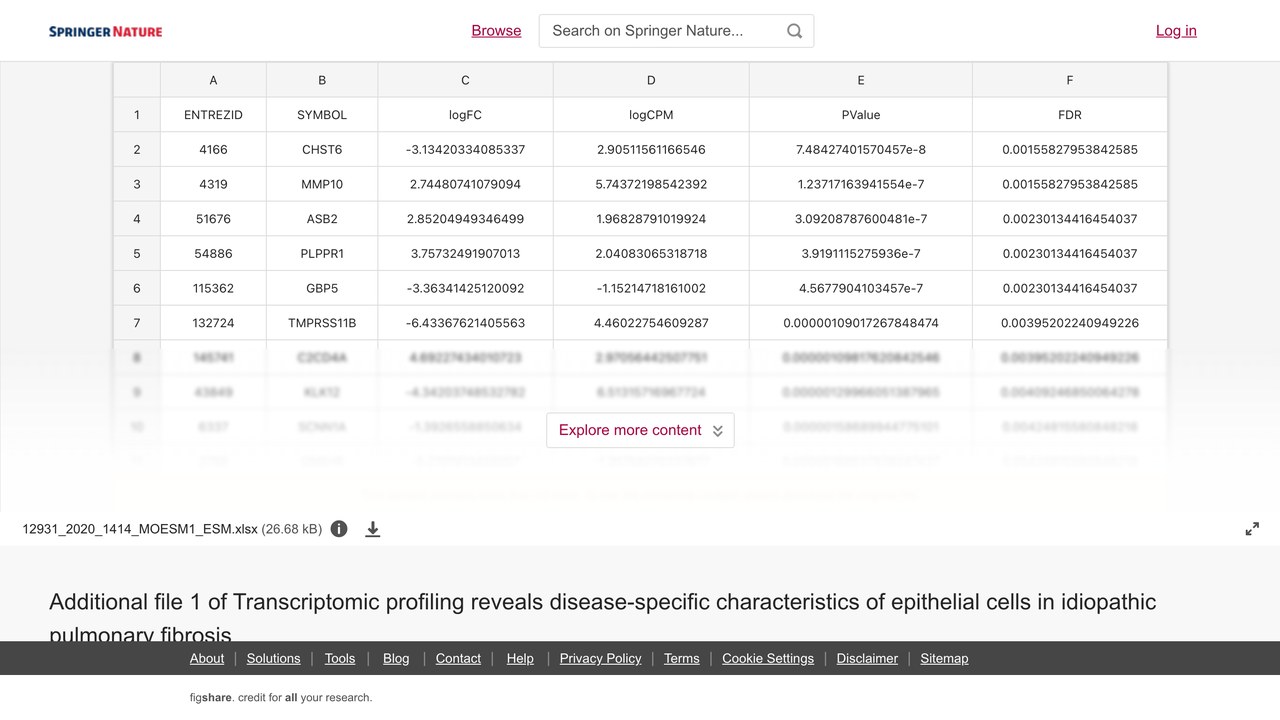Screen dimensions: 1280x720
Task: Click the FDR header cell
Action: pyautogui.click(x=1070, y=115)
